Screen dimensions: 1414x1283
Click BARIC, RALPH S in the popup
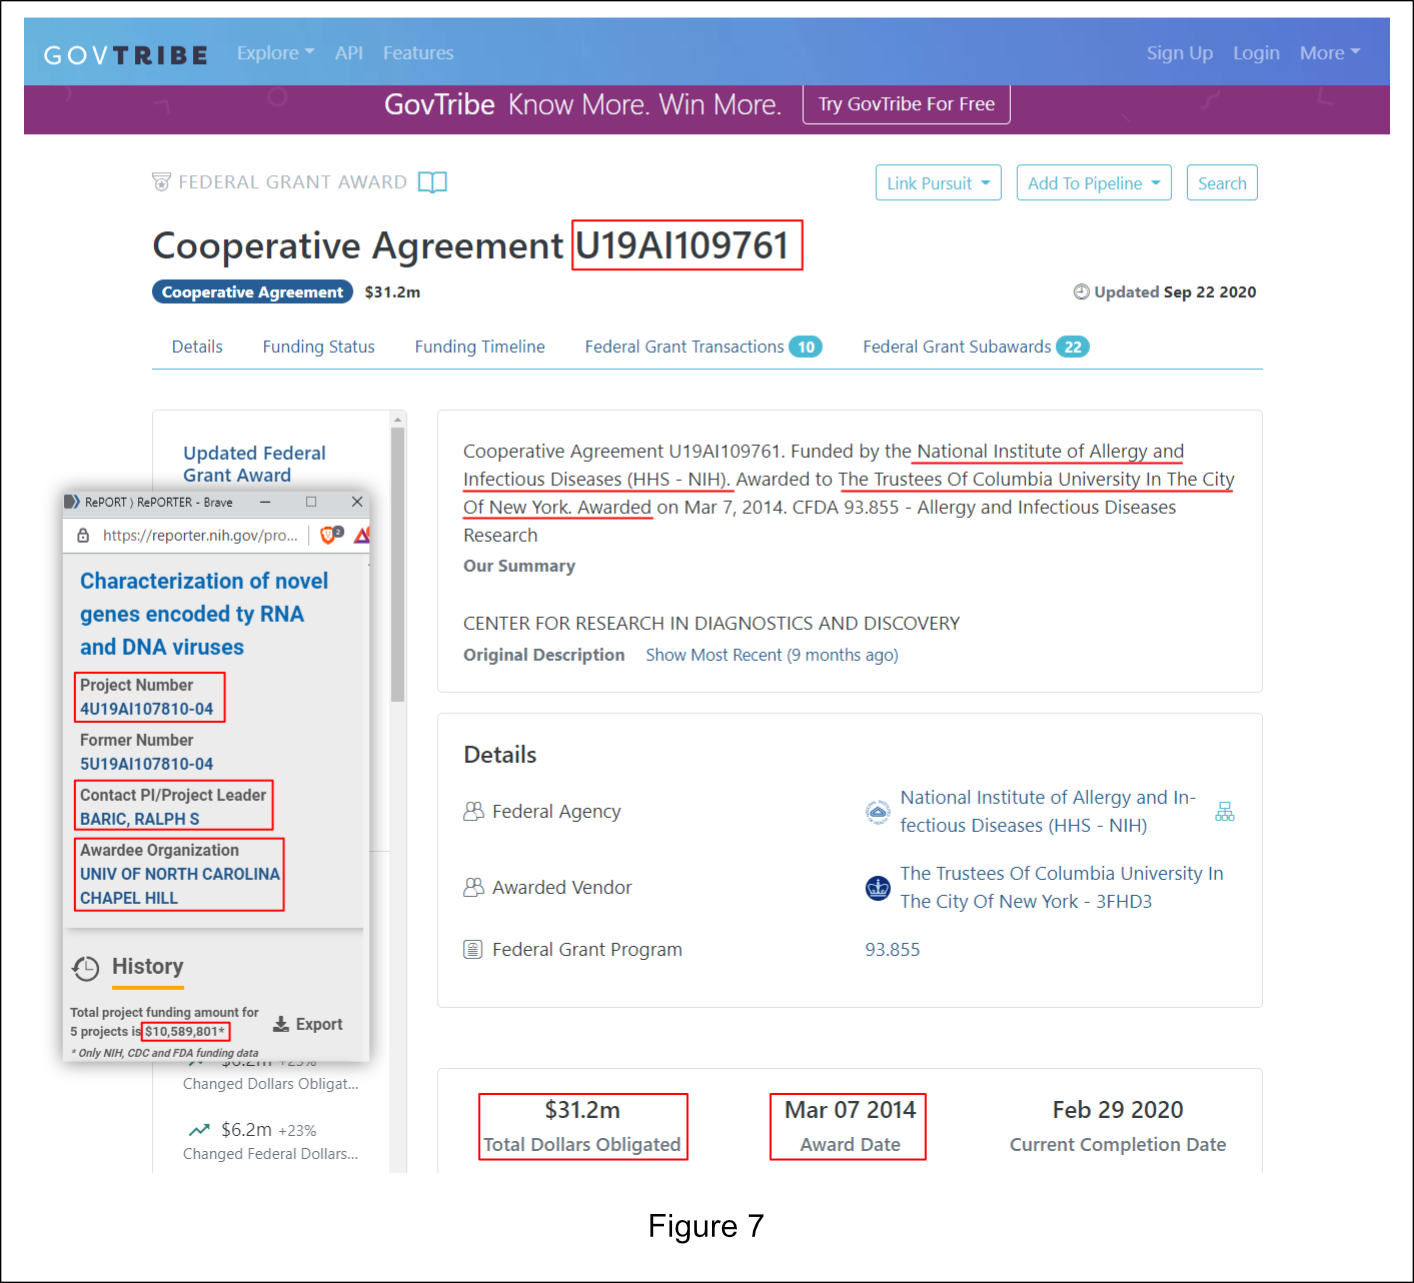point(140,819)
